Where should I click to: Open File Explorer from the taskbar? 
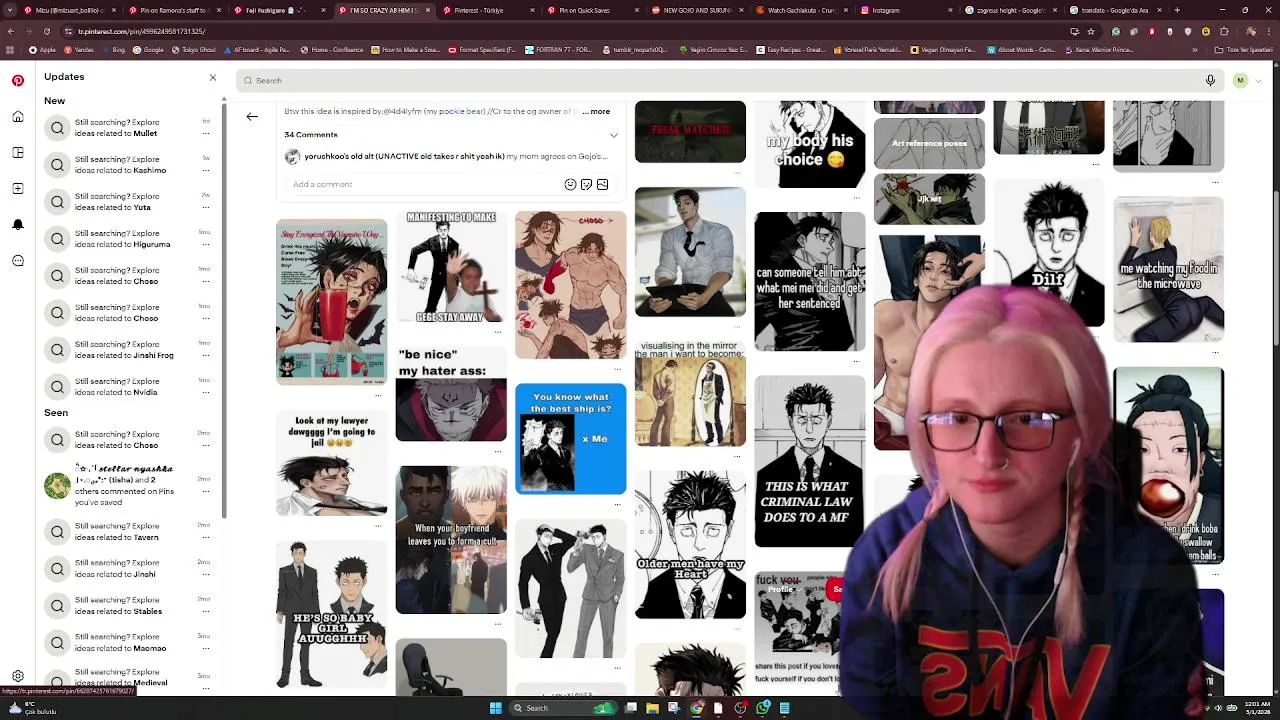click(x=652, y=708)
